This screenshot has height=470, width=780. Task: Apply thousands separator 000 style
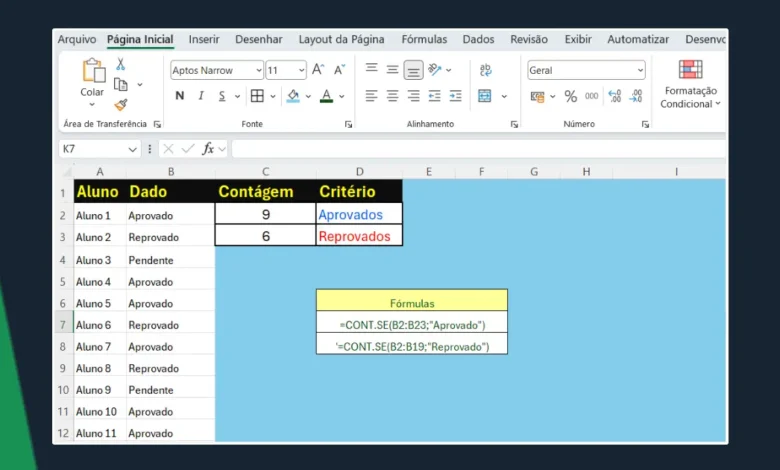(x=591, y=96)
